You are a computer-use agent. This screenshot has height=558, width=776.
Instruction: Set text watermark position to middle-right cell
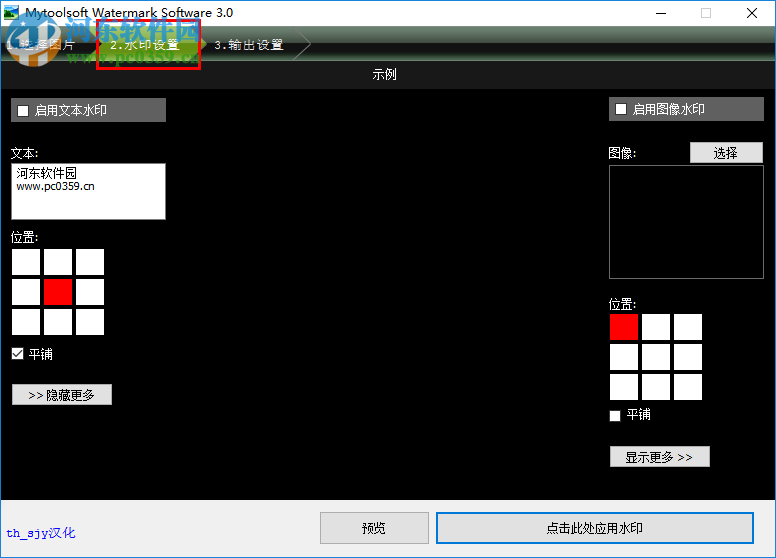[x=90, y=292]
